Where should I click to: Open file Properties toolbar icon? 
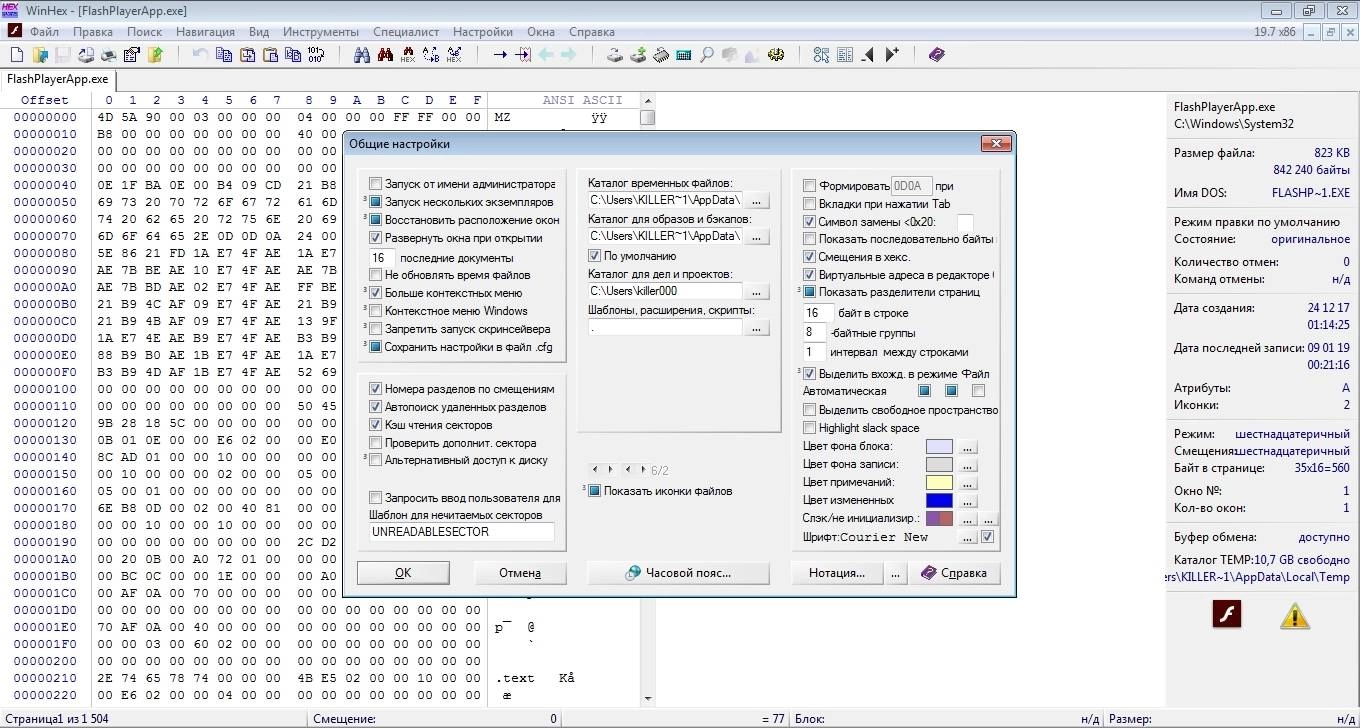[132, 55]
